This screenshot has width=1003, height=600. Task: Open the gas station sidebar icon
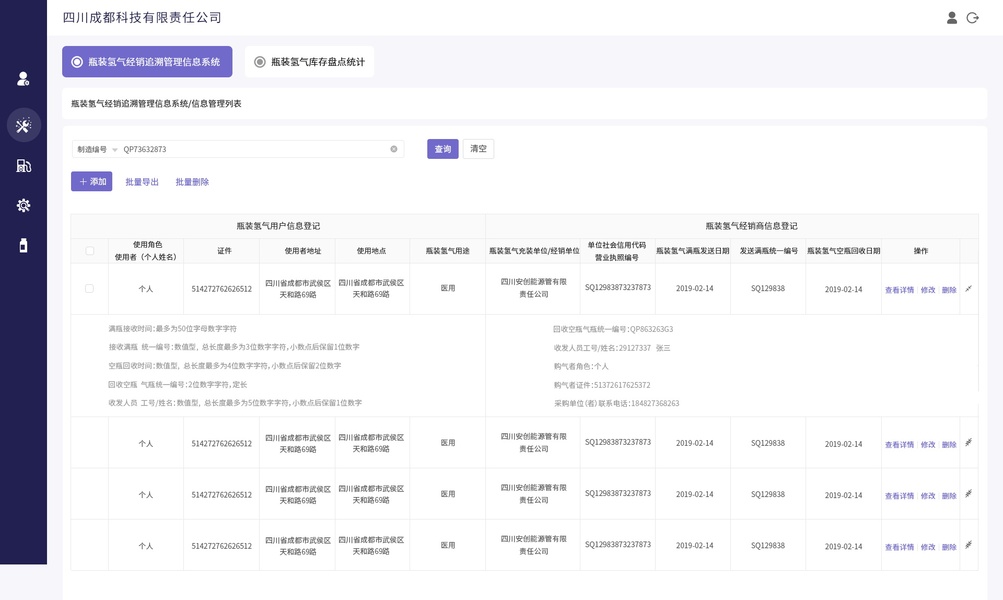(23, 165)
